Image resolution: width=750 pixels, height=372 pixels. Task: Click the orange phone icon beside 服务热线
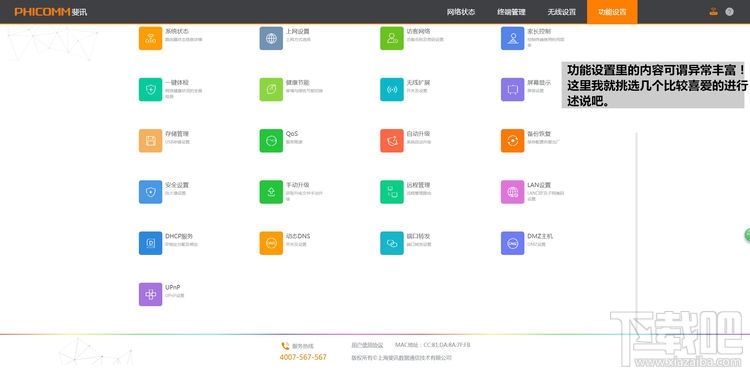pos(285,346)
